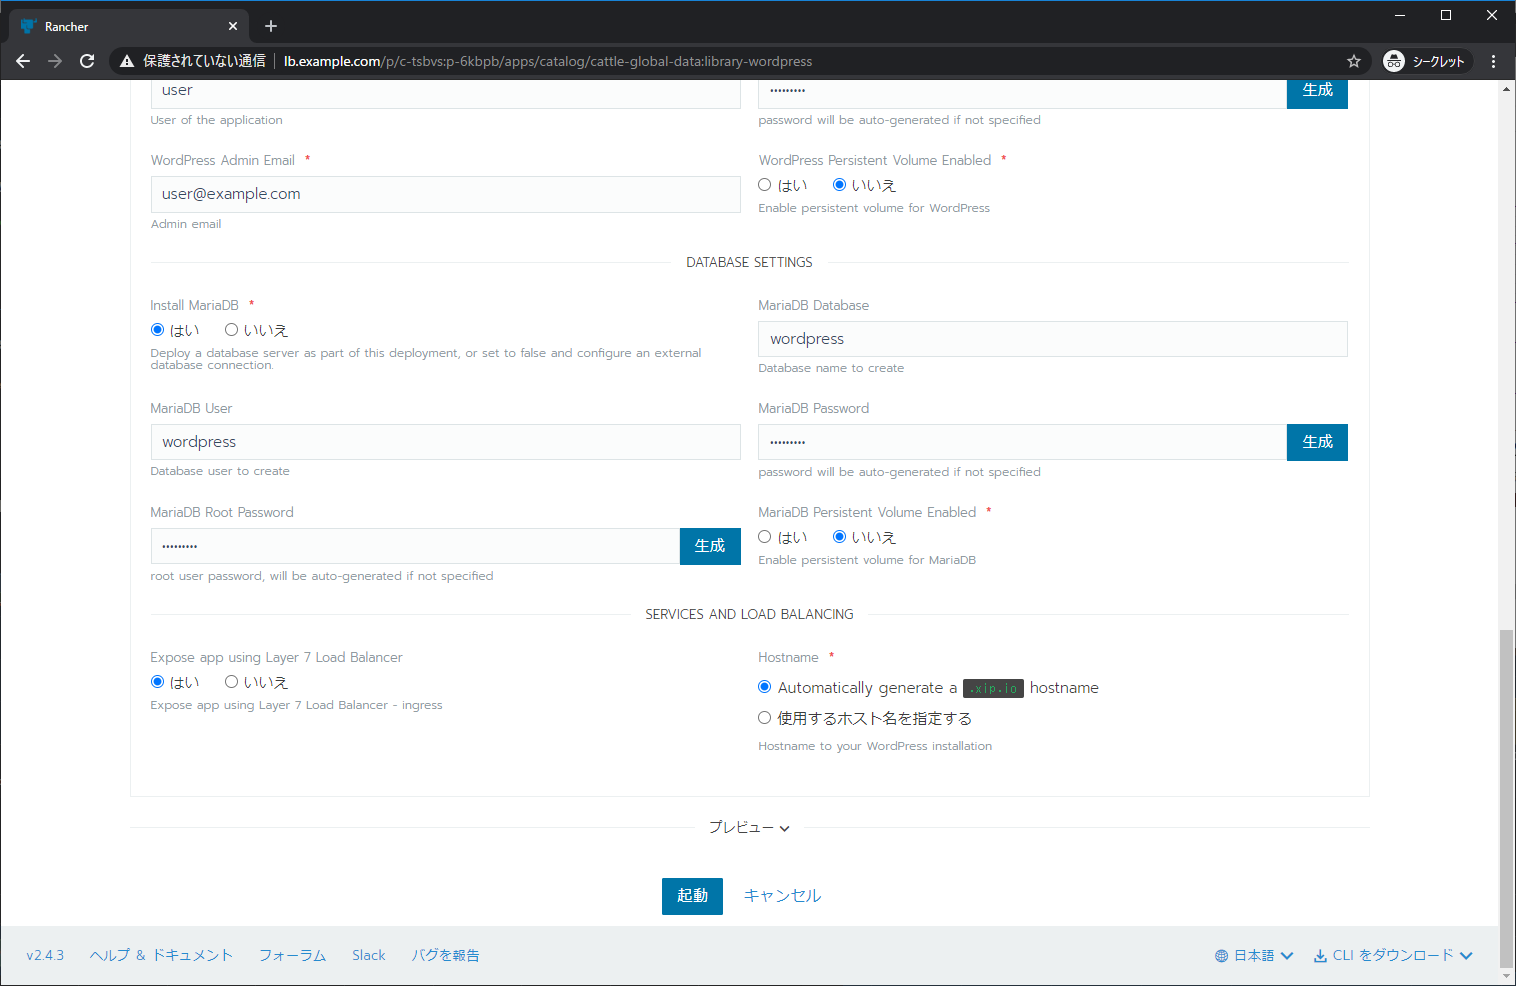The width and height of the screenshot is (1516, 986).
Task: Maximize the browser window
Action: [1446, 15]
